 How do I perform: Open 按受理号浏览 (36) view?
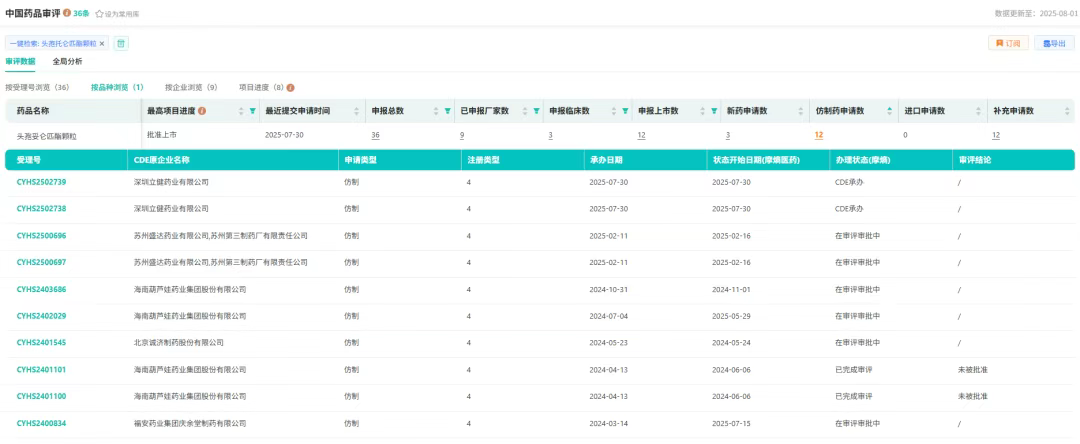pyautogui.click(x=37, y=88)
